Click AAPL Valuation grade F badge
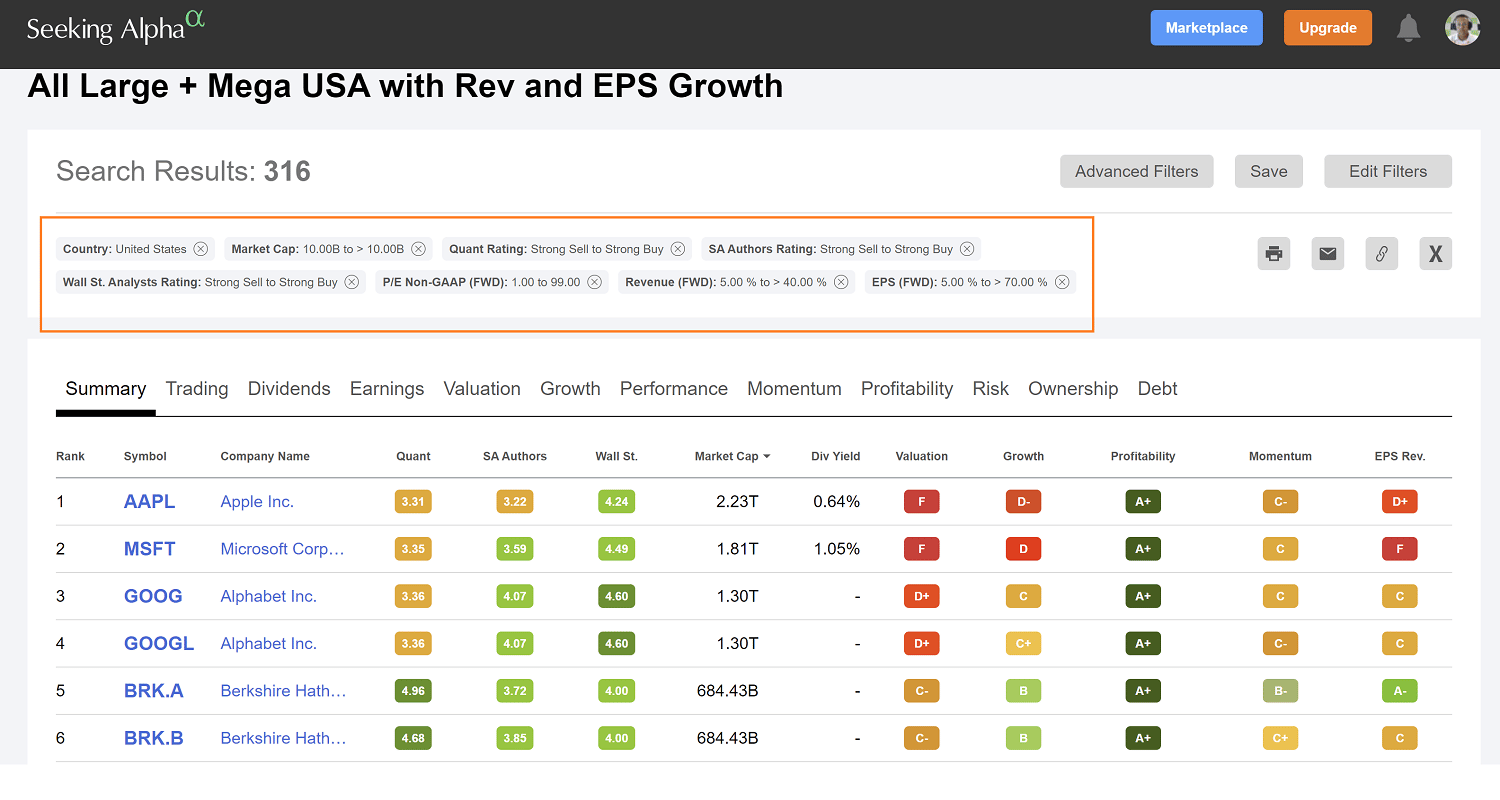The image size is (1500, 800). pos(921,502)
